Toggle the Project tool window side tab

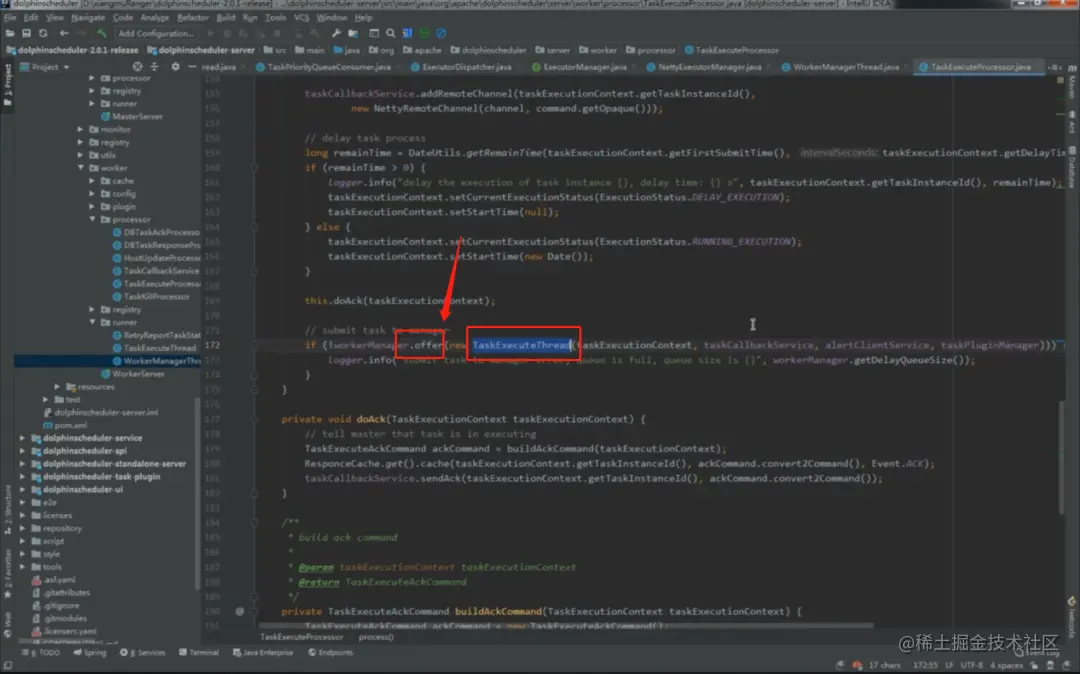[x=8, y=84]
